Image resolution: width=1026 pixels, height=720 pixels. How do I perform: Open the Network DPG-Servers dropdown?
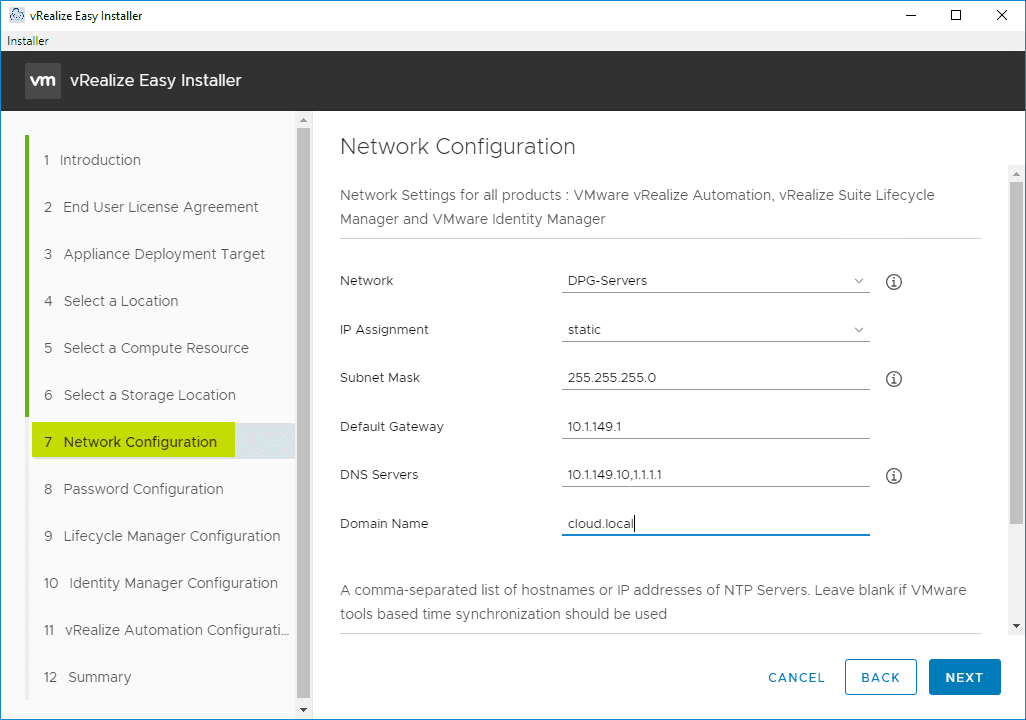715,281
